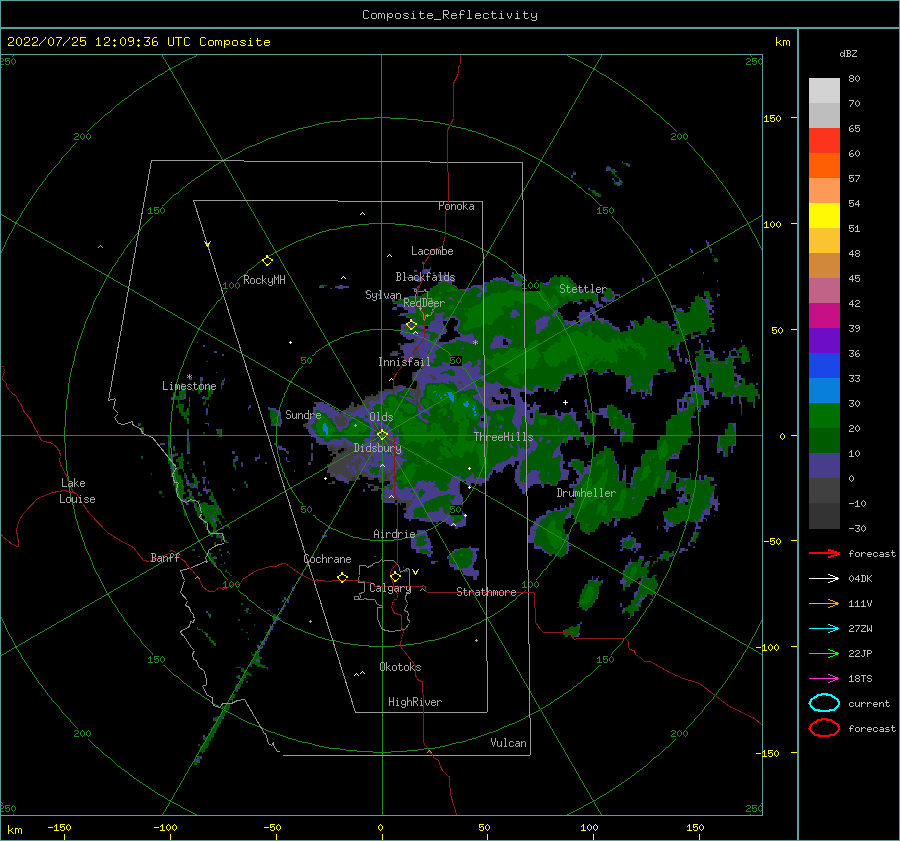Viewport: 900px width, 841px height.
Task: Click the -30 value in dBZ scale
Action: point(858,528)
